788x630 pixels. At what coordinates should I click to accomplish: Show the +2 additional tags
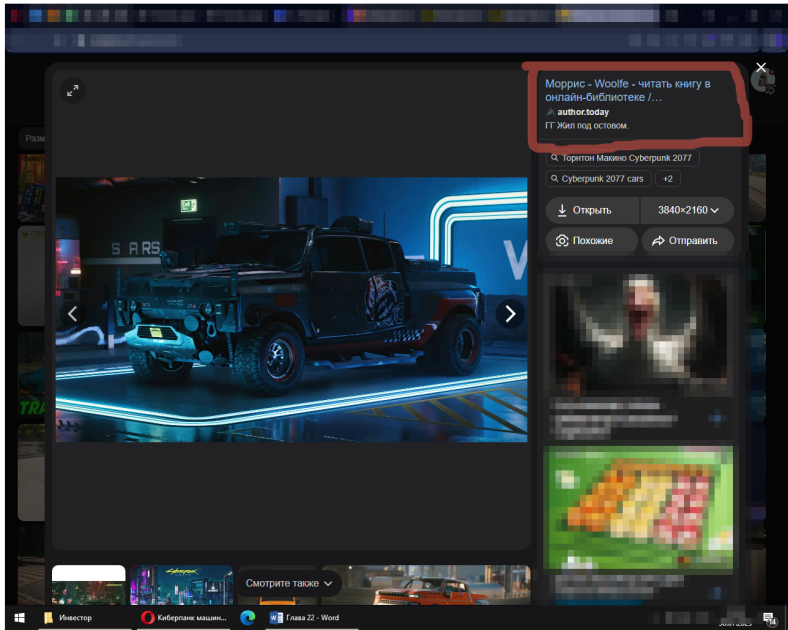667,179
